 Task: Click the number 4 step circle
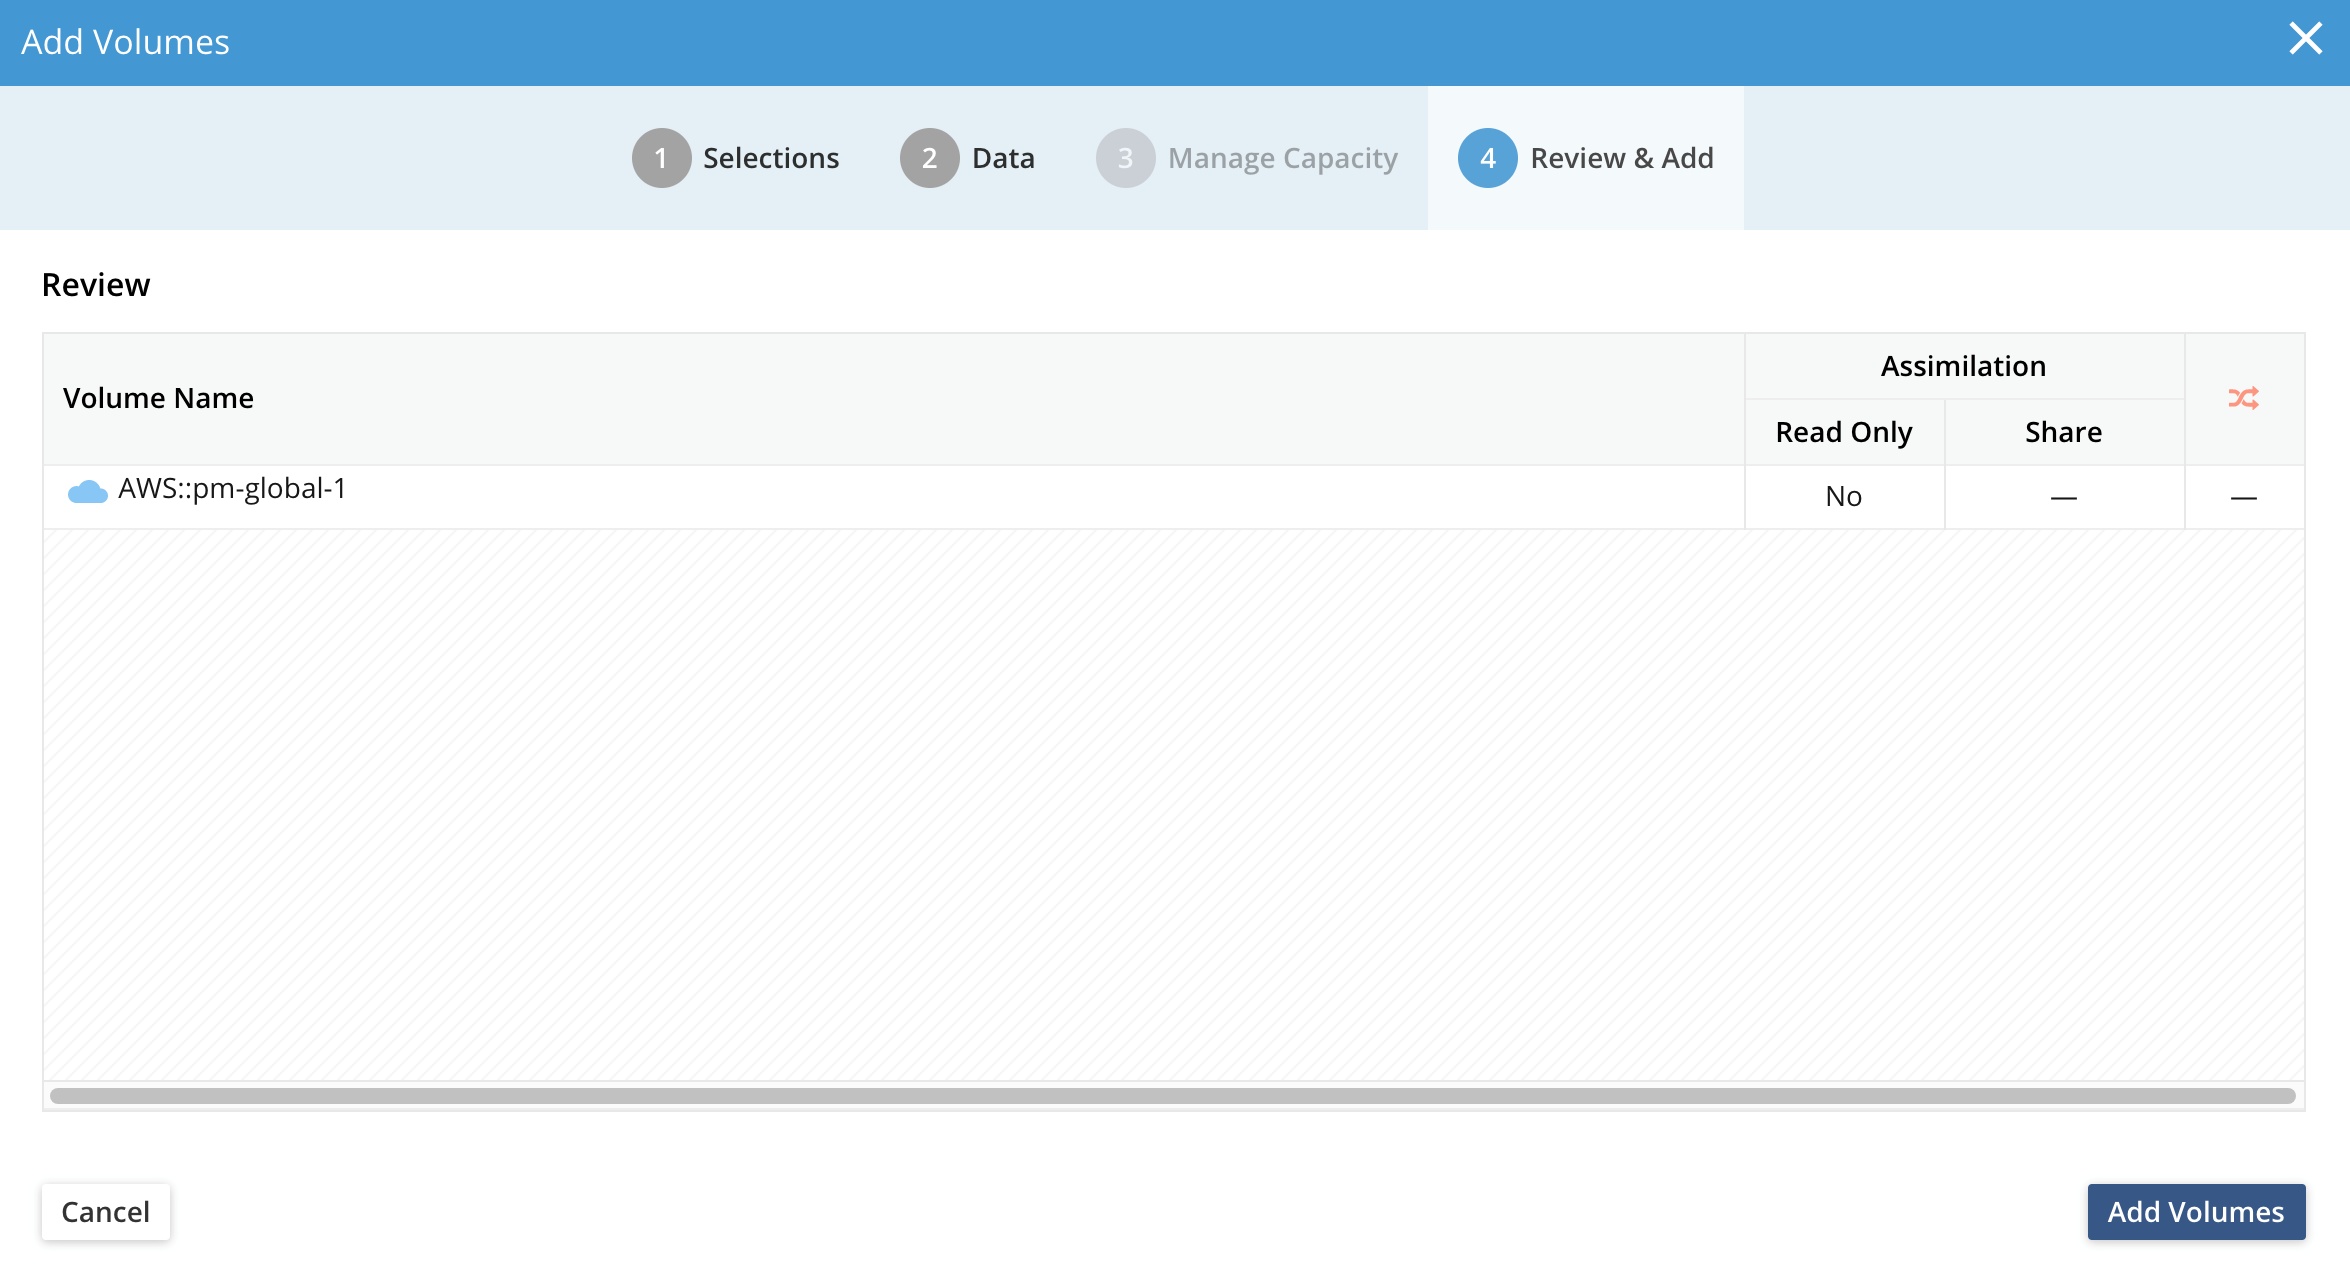point(1487,158)
